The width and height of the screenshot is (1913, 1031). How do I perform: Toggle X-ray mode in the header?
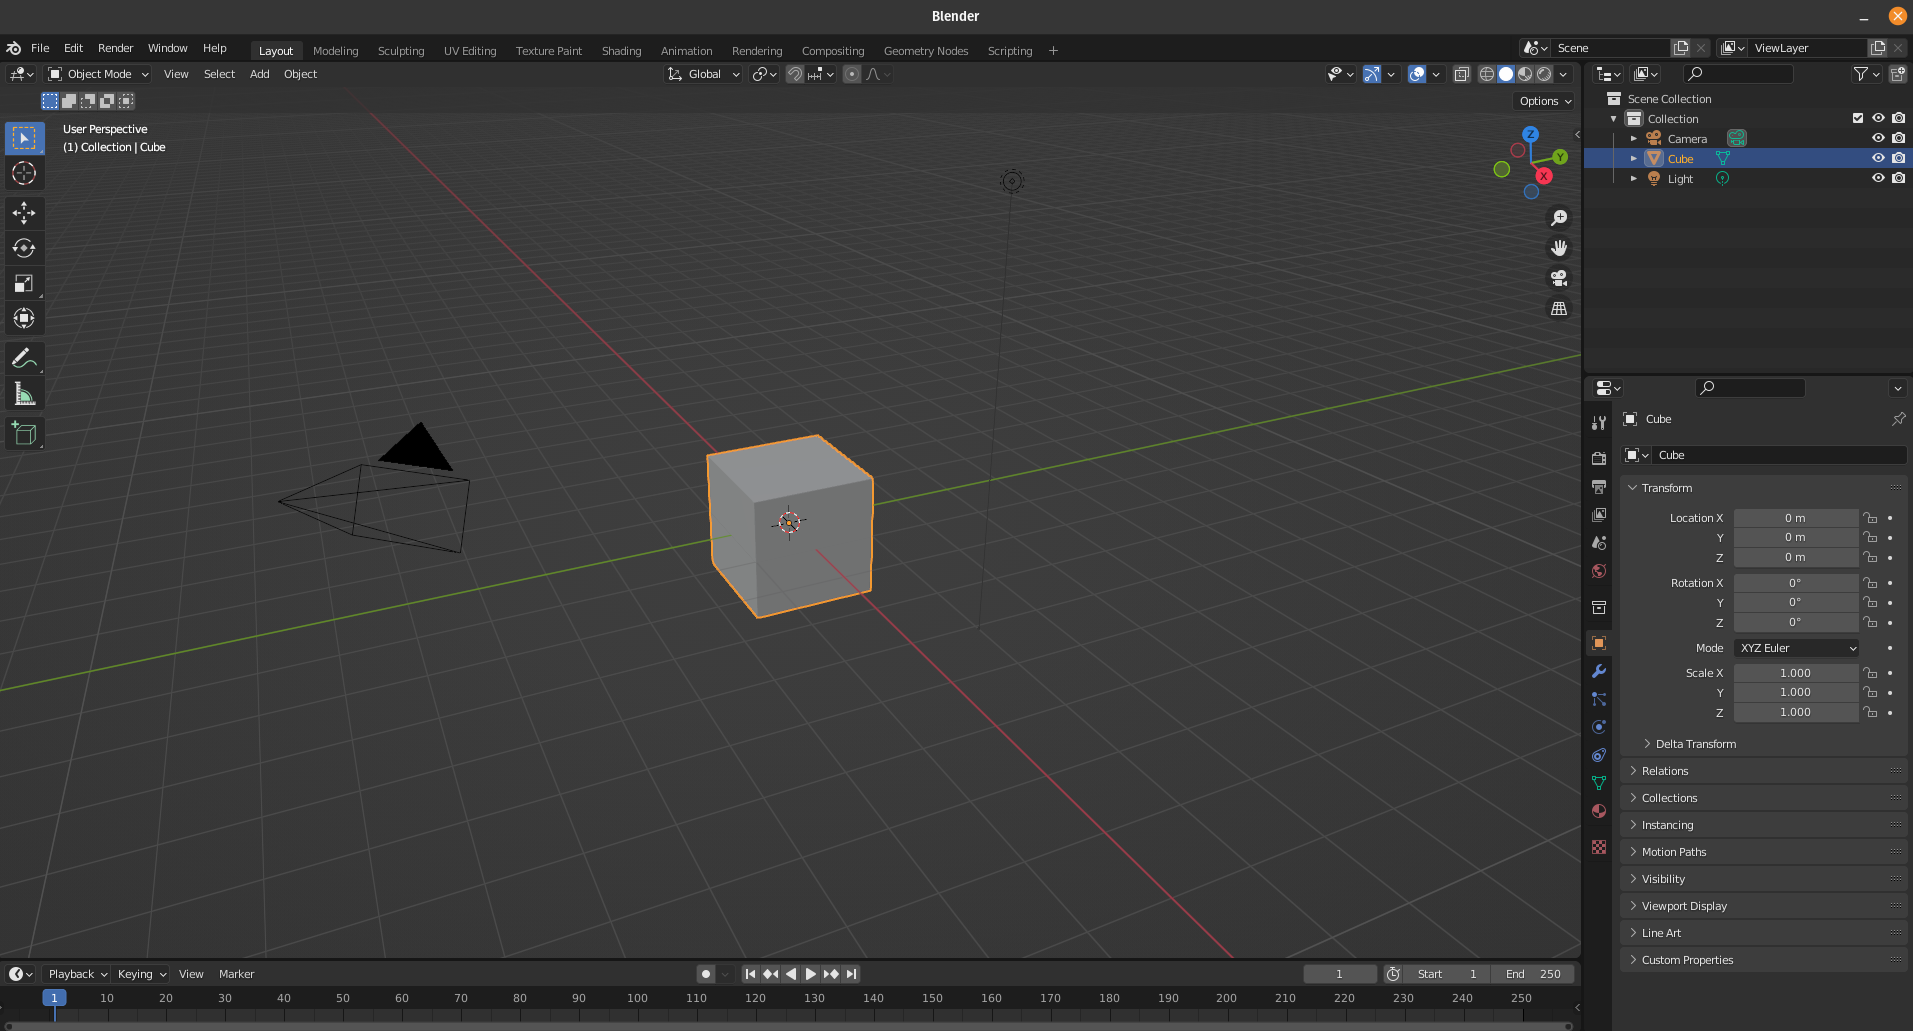(1462, 73)
